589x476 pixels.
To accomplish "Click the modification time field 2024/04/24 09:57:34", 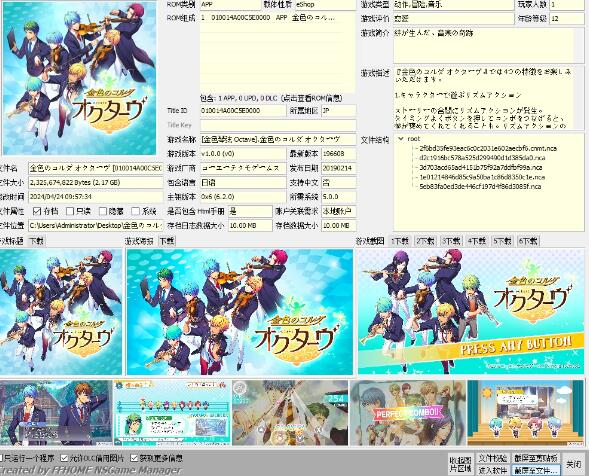I will tap(95, 197).
